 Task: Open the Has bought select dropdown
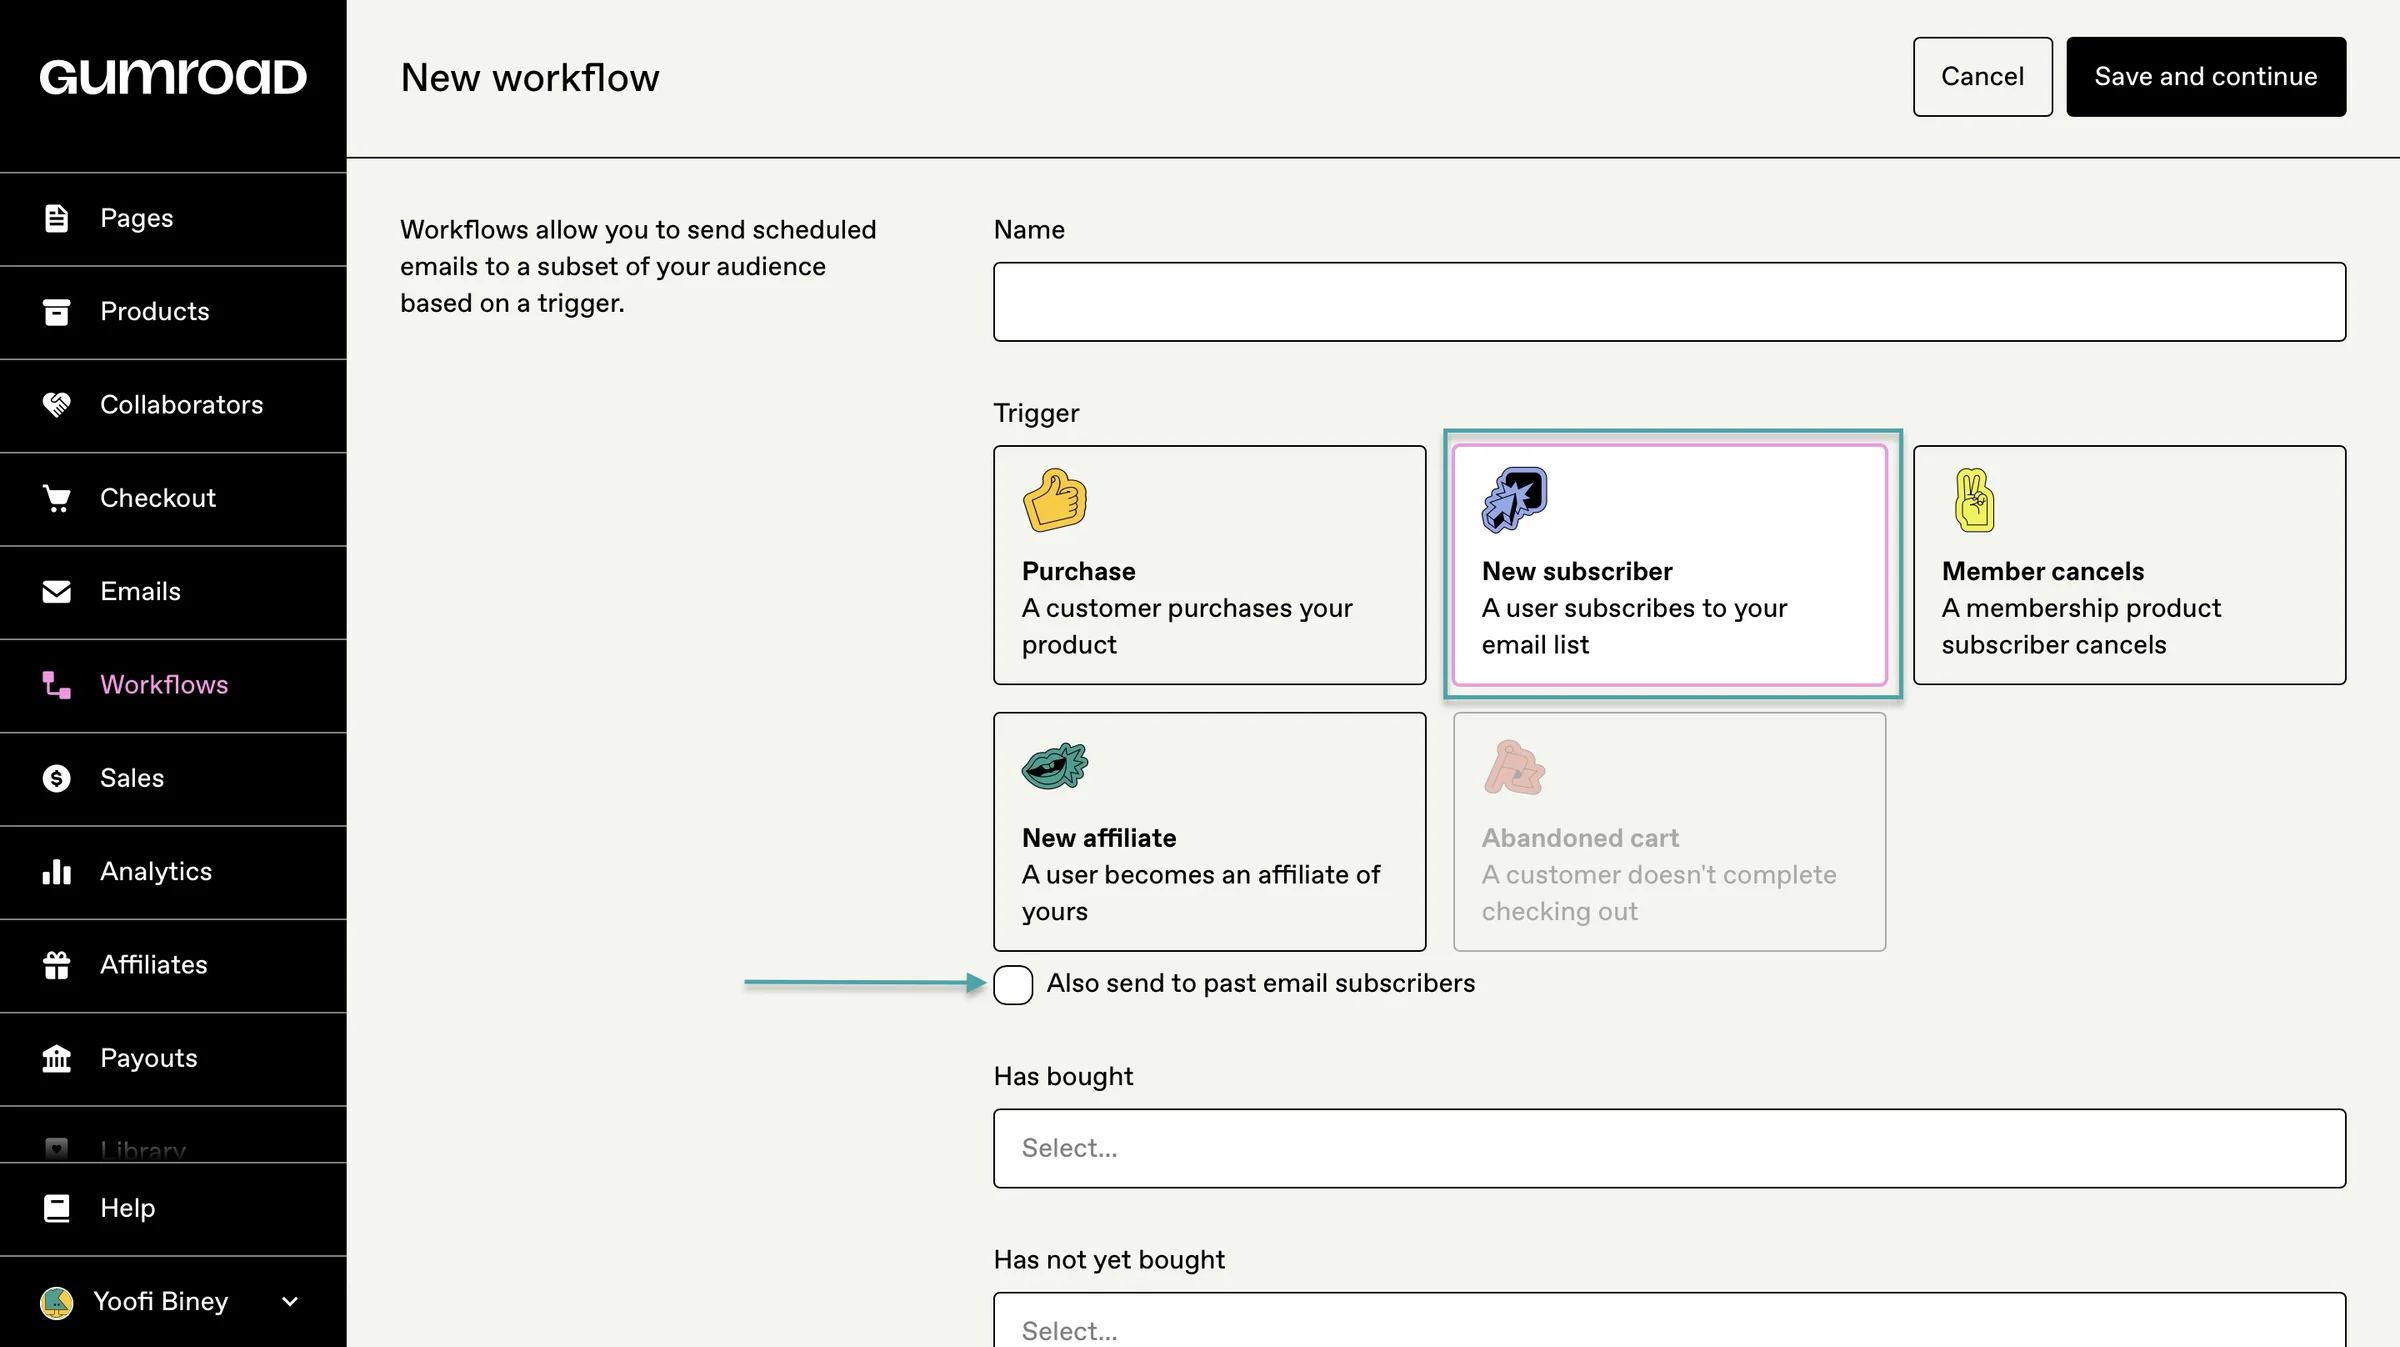click(x=1669, y=1148)
